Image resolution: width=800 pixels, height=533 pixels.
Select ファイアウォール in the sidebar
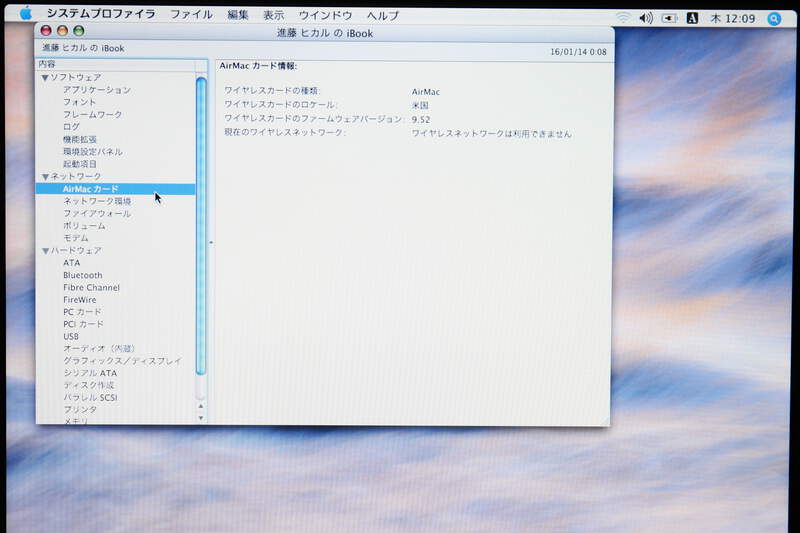point(97,213)
